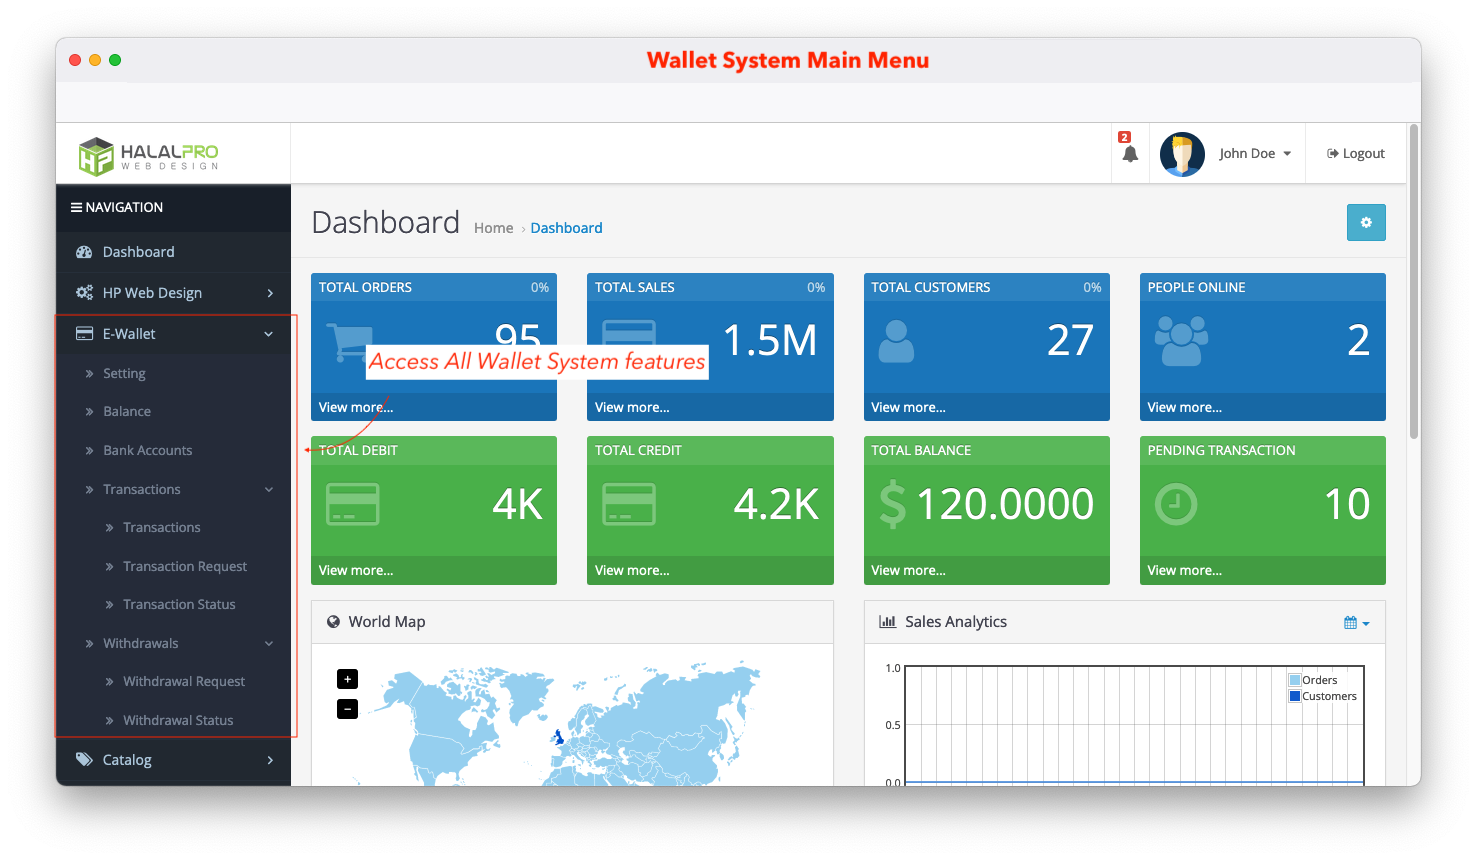Click the clock icon on Pending Transaction card
The width and height of the screenshot is (1477, 860).
pyautogui.click(x=1175, y=504)
